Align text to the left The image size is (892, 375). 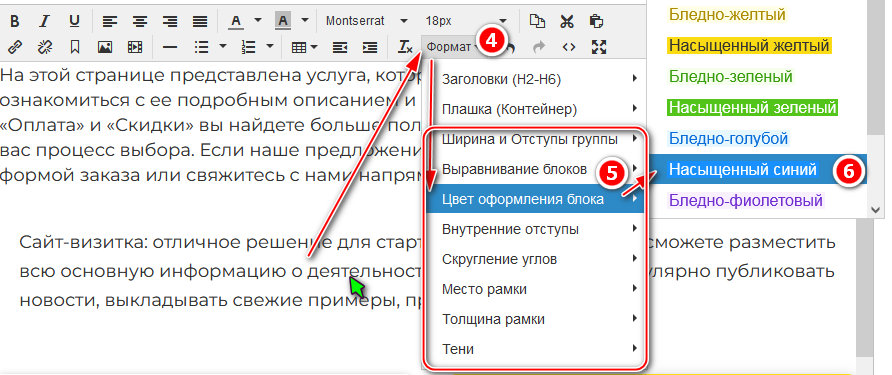point(110,22)
